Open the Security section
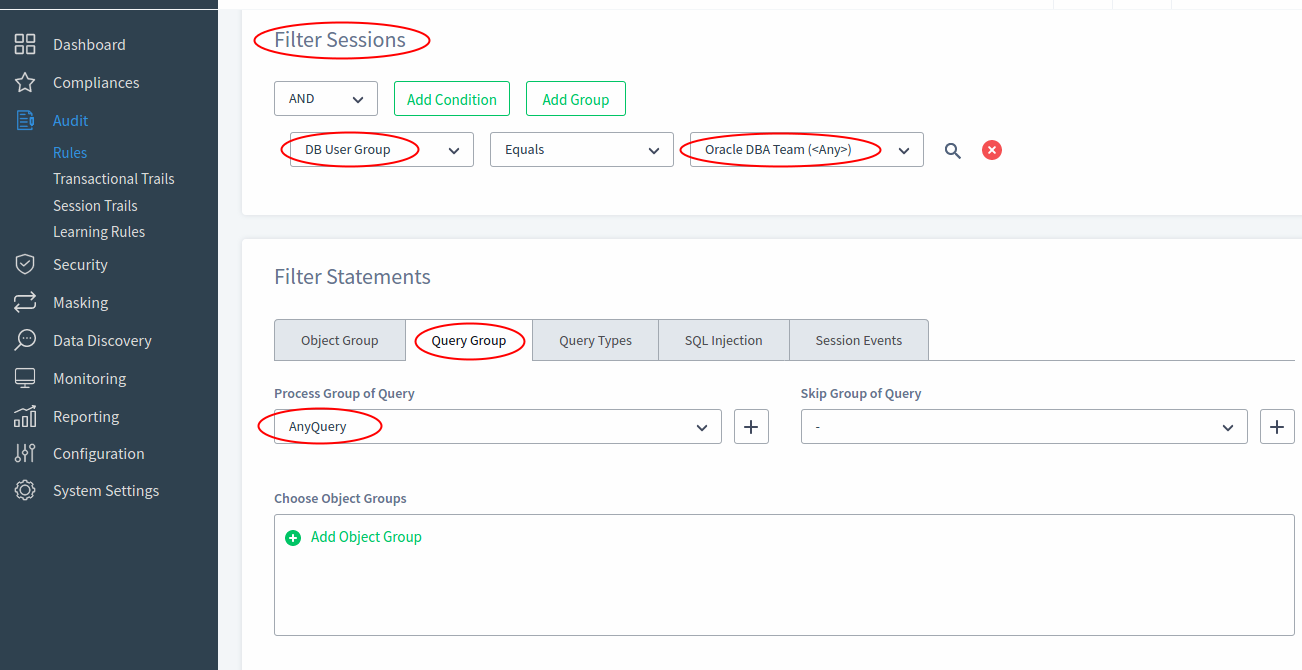 [81, 264]
